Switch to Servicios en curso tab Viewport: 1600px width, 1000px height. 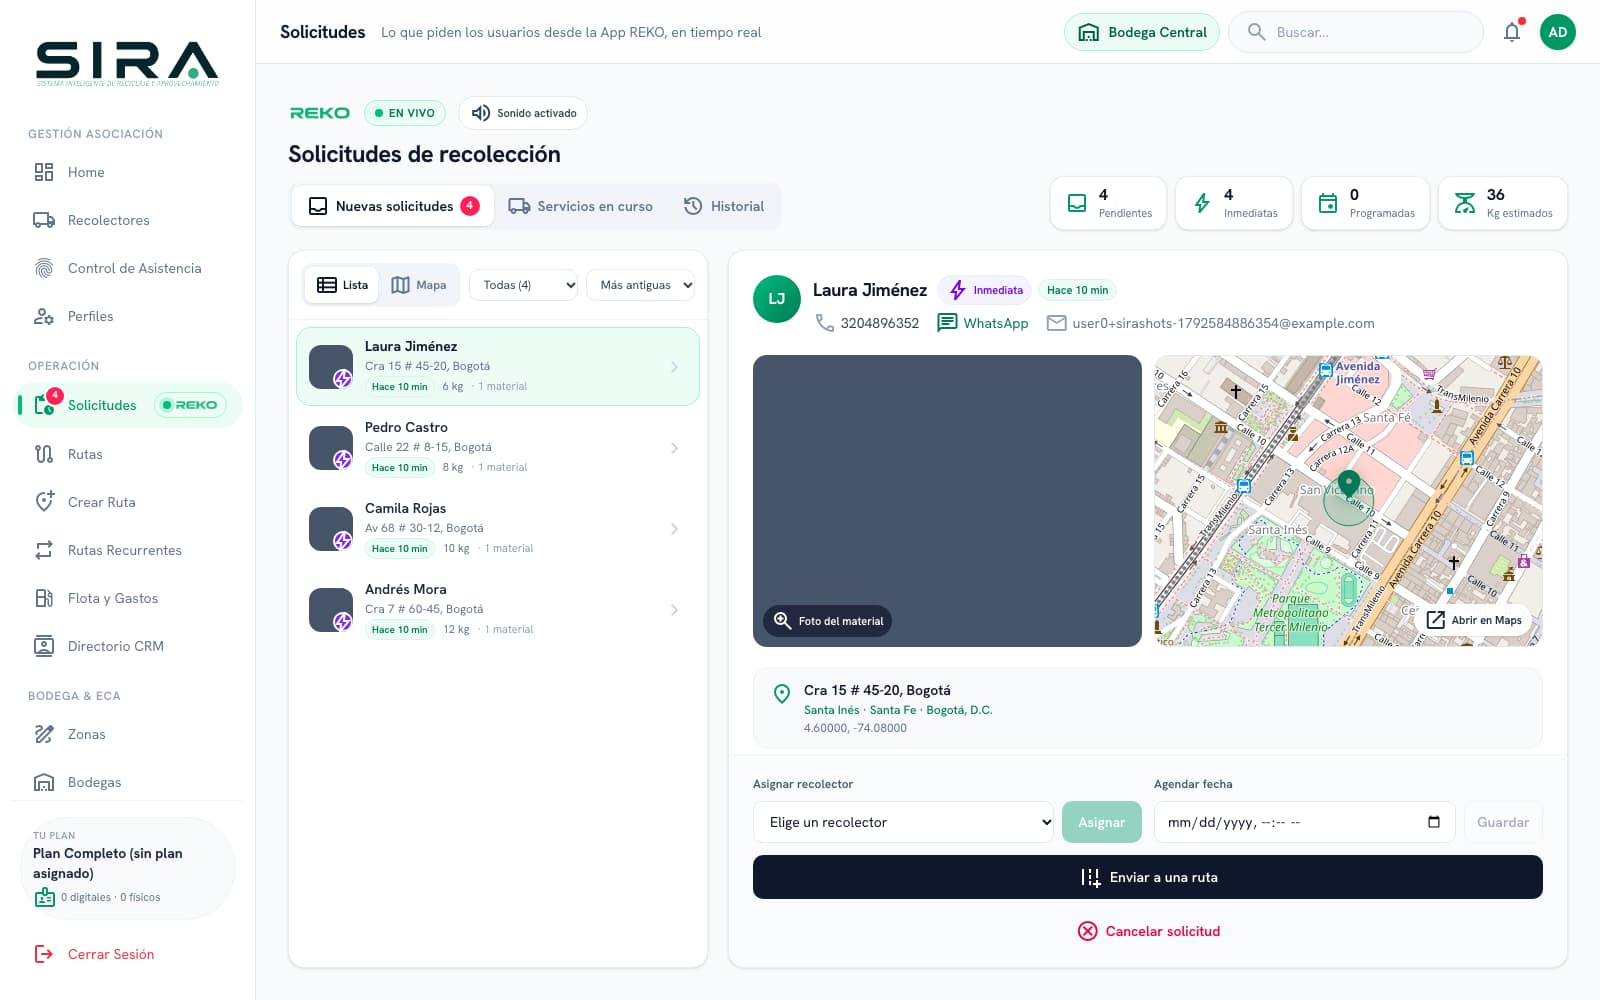pos(580,206)
